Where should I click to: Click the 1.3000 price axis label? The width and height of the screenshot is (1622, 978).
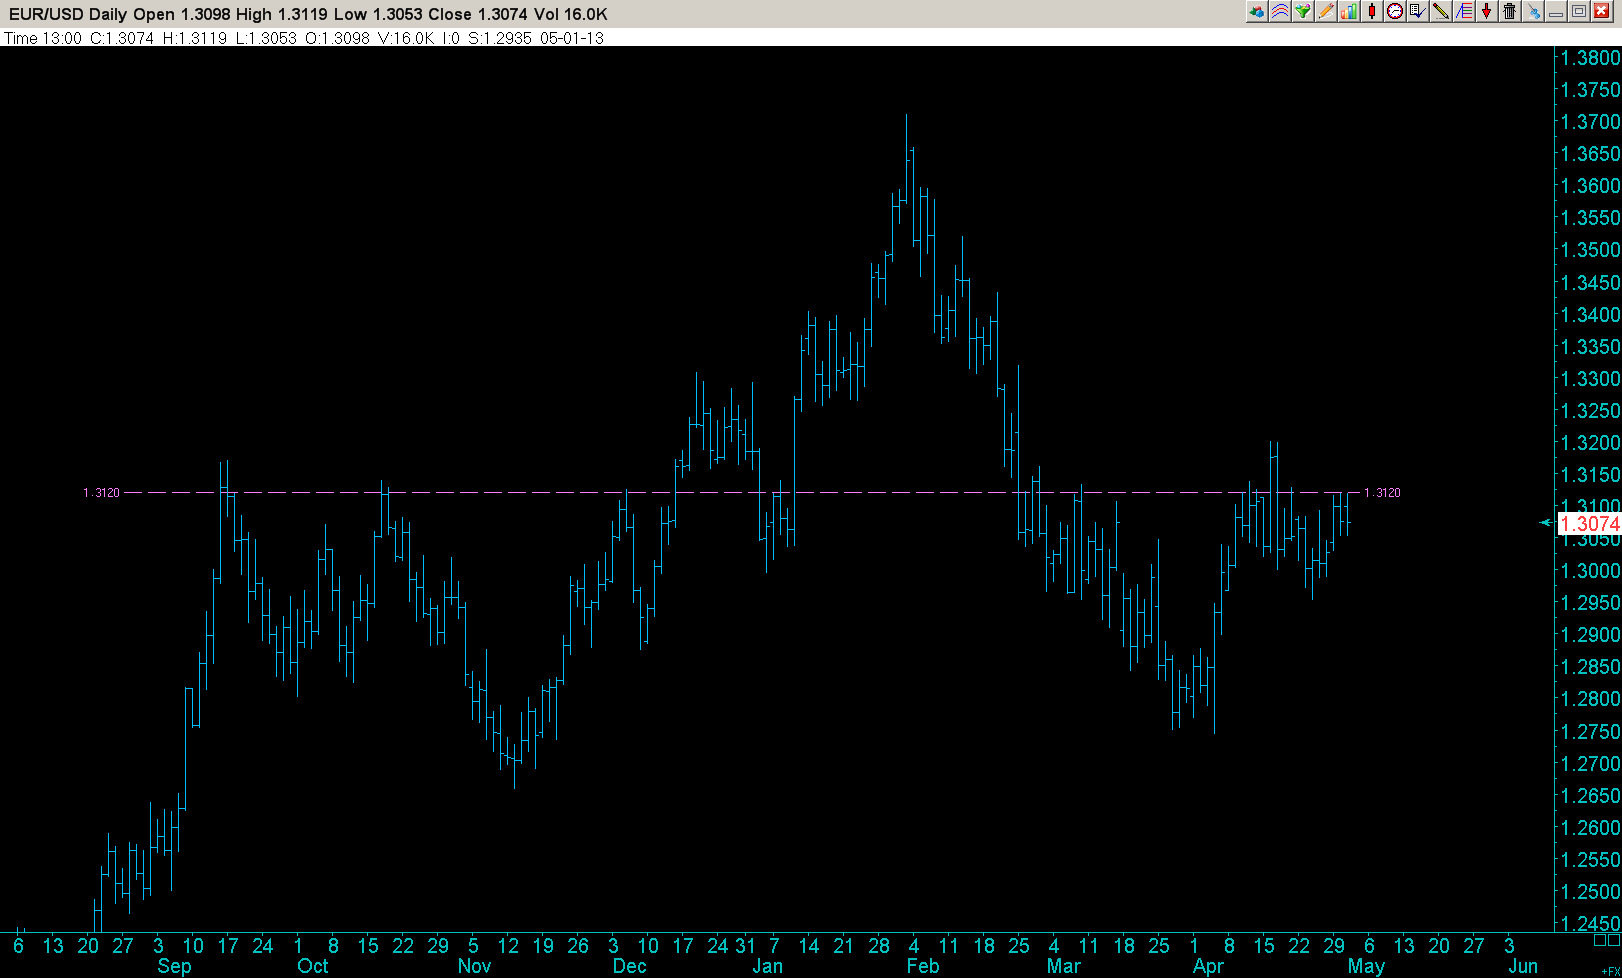tap(1590, 571)
